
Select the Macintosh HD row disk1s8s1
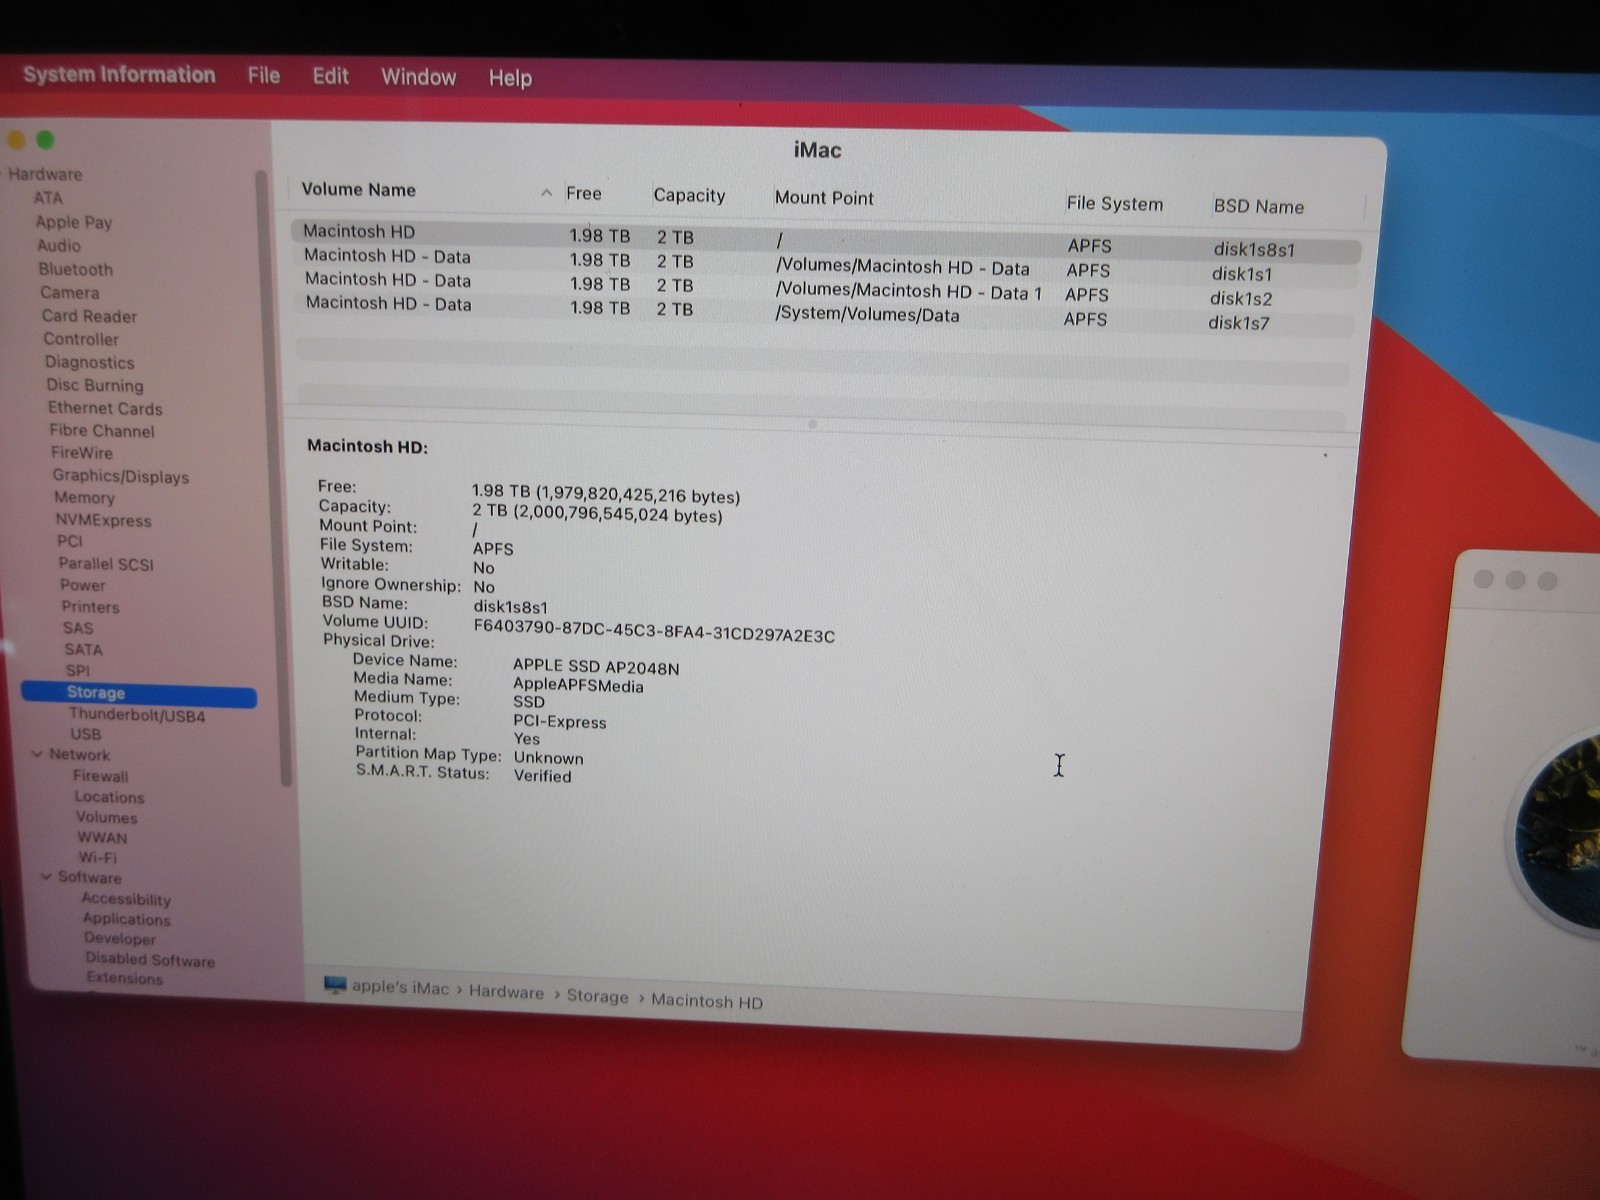tap(826, 240)
